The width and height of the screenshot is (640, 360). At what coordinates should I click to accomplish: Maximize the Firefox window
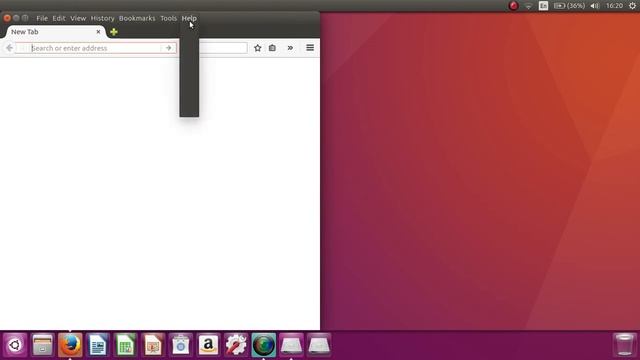[25, 18]
